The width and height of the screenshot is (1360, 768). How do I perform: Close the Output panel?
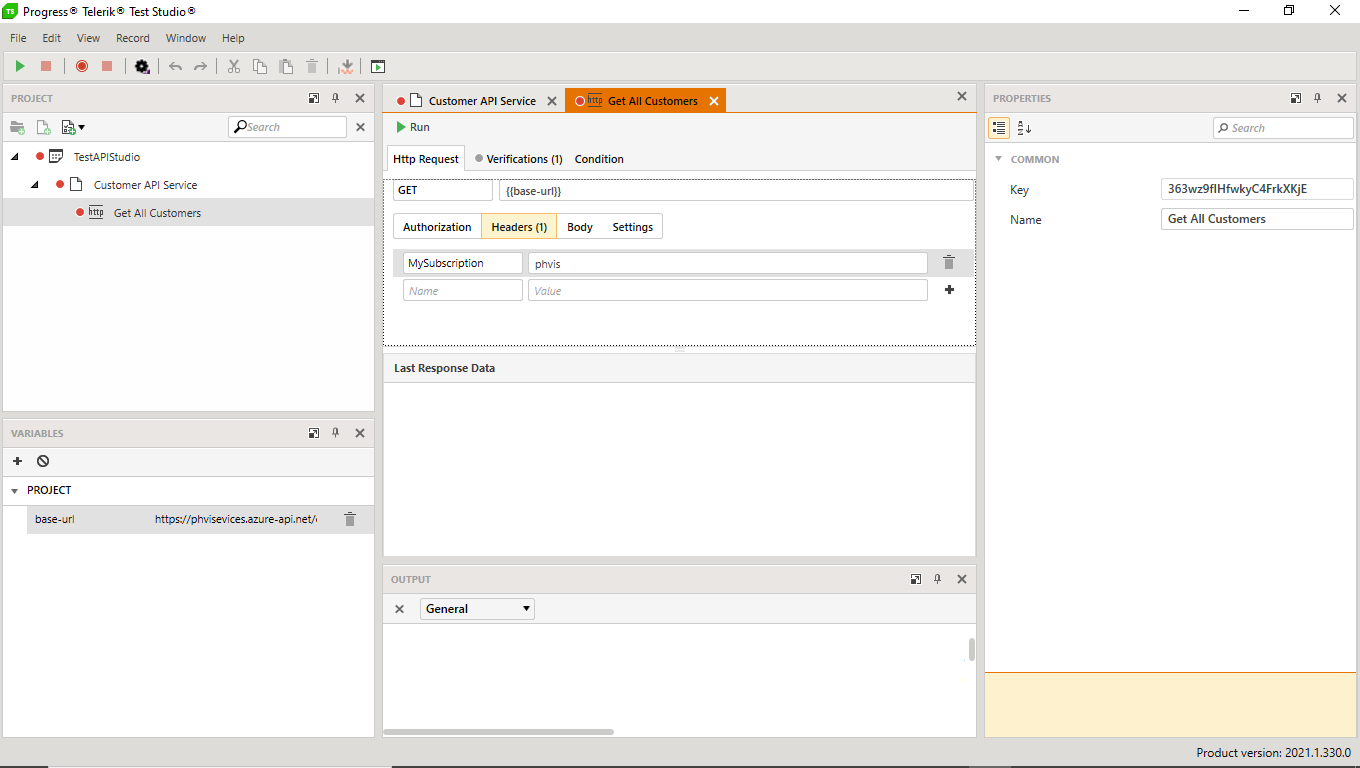(x=962, y=579)
